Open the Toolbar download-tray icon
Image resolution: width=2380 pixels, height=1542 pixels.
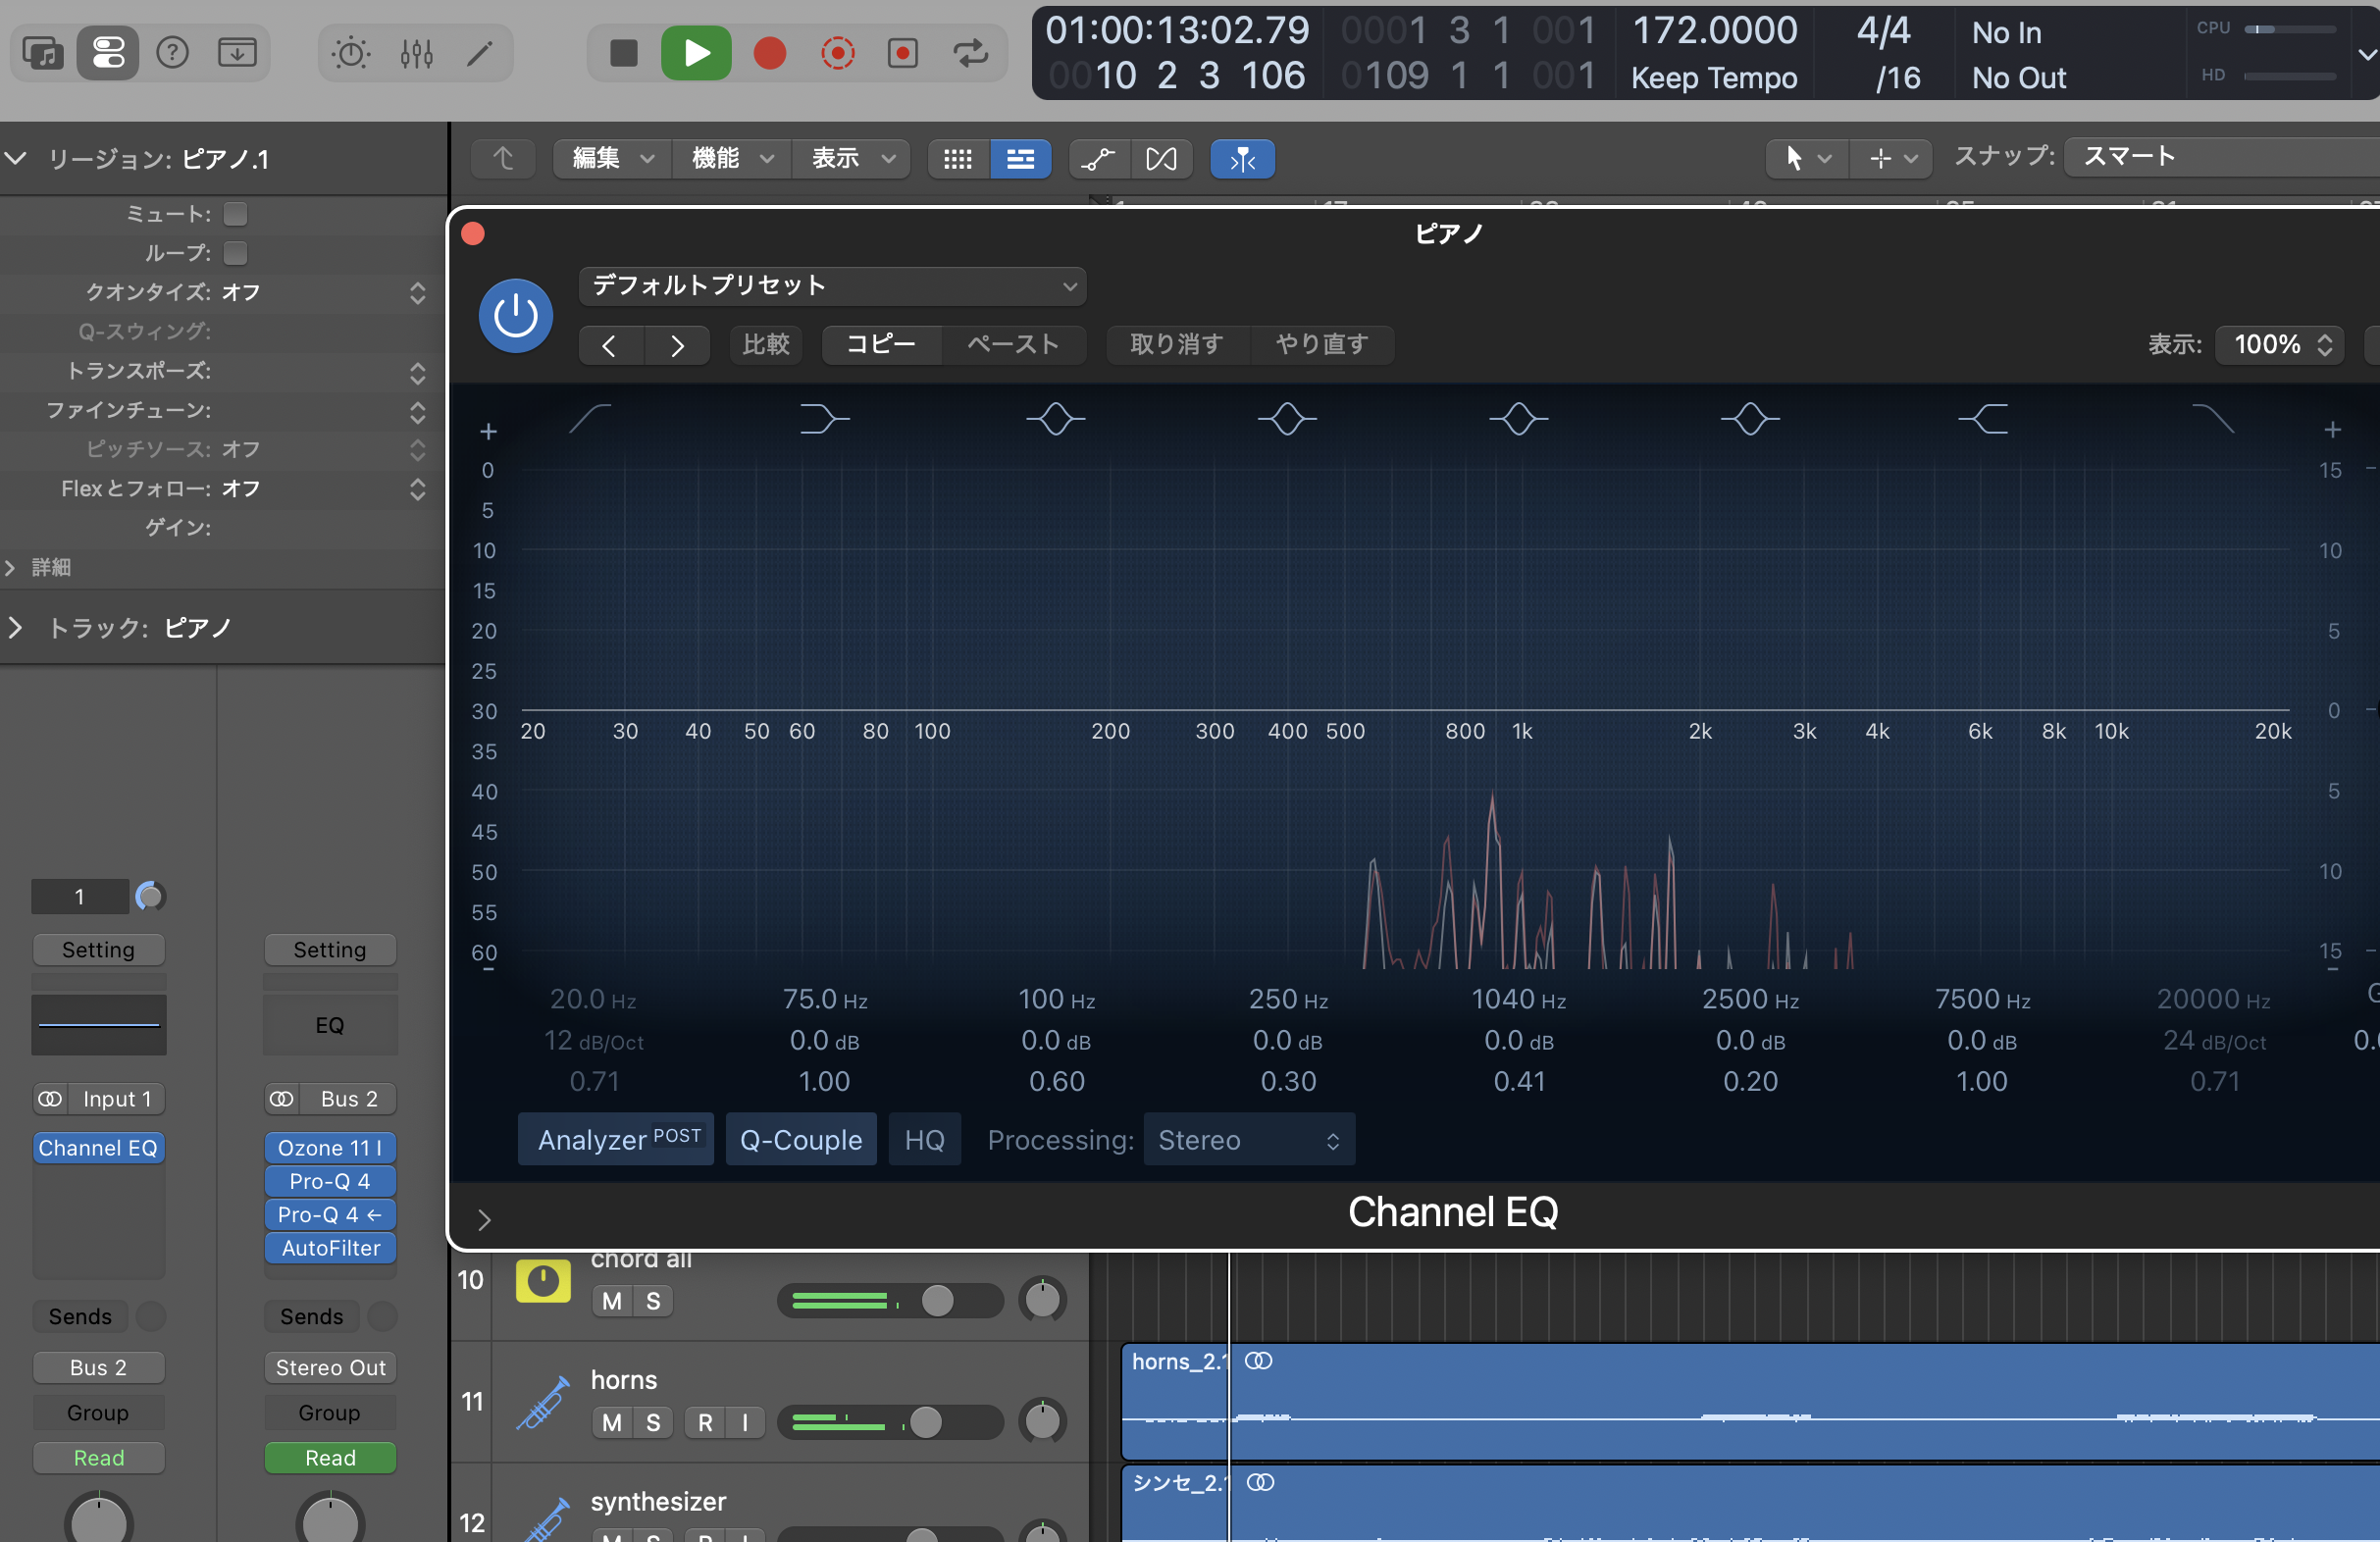pos(237,52)
